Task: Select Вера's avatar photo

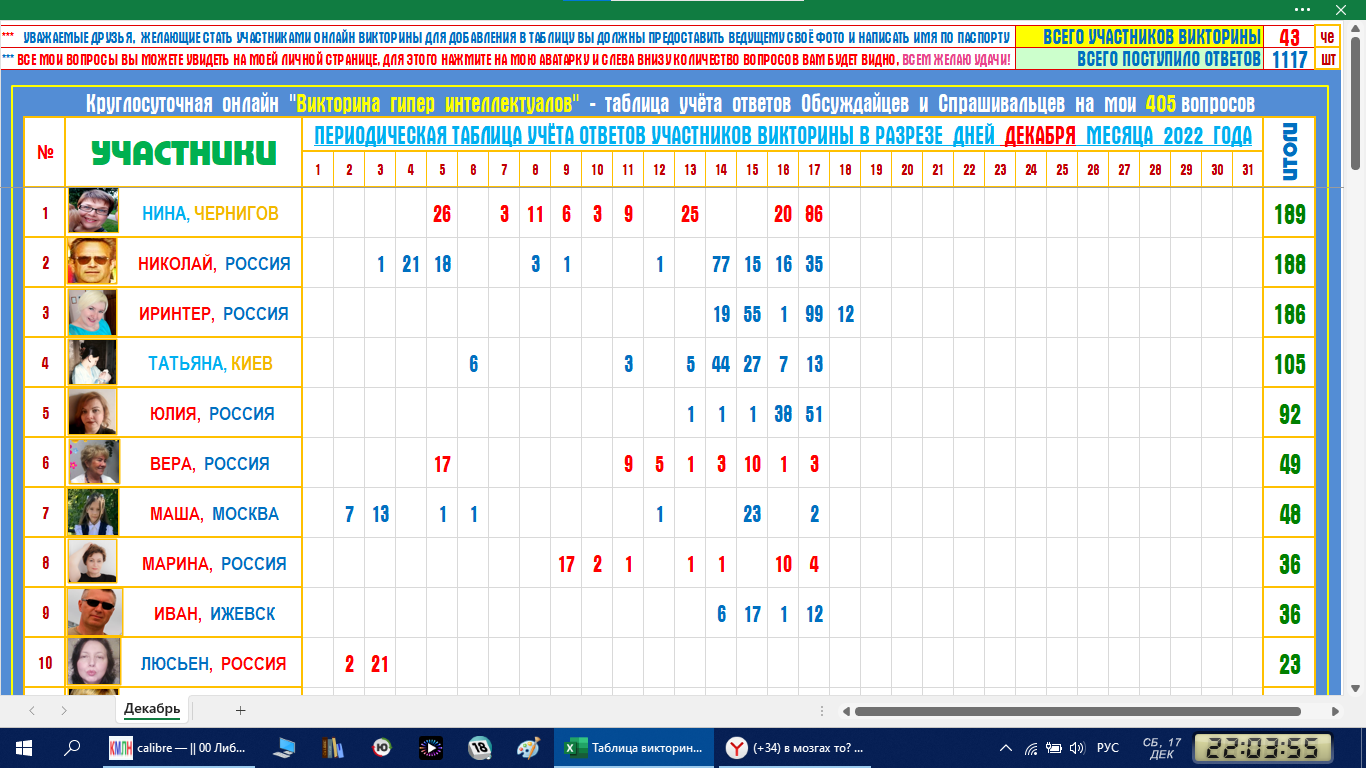Action: (93, 462)
